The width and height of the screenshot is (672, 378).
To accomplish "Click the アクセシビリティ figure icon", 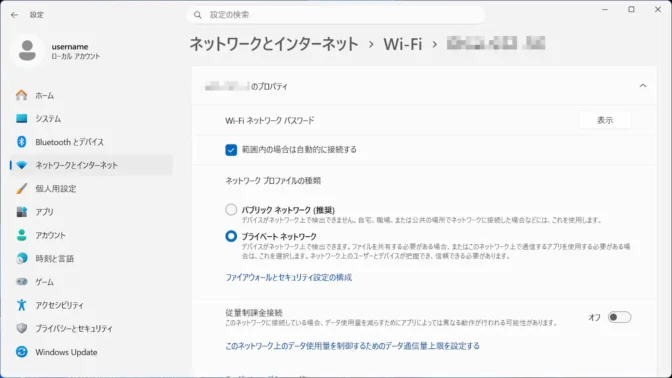I will coord(21,305).
